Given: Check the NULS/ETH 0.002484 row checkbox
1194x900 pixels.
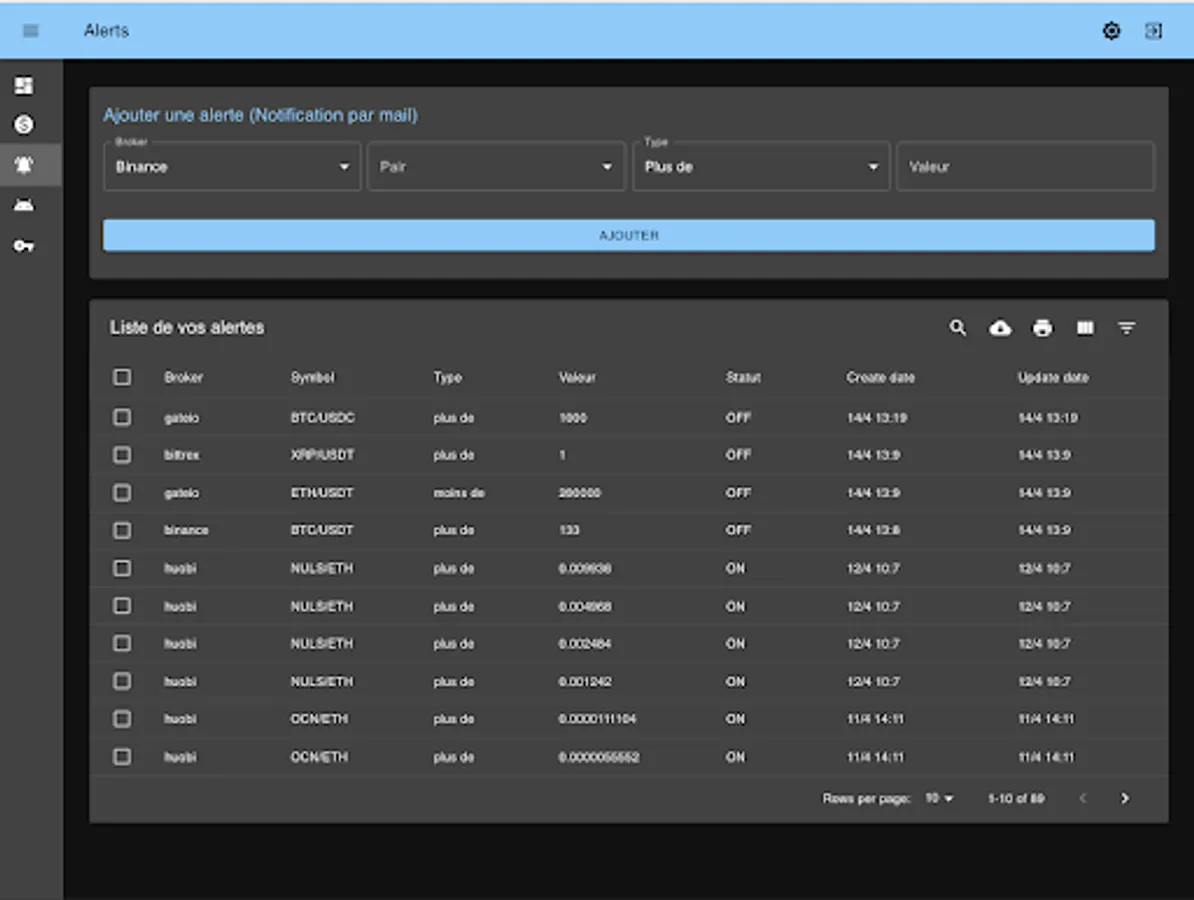Looking at the screenshot, I should point(122,643).
